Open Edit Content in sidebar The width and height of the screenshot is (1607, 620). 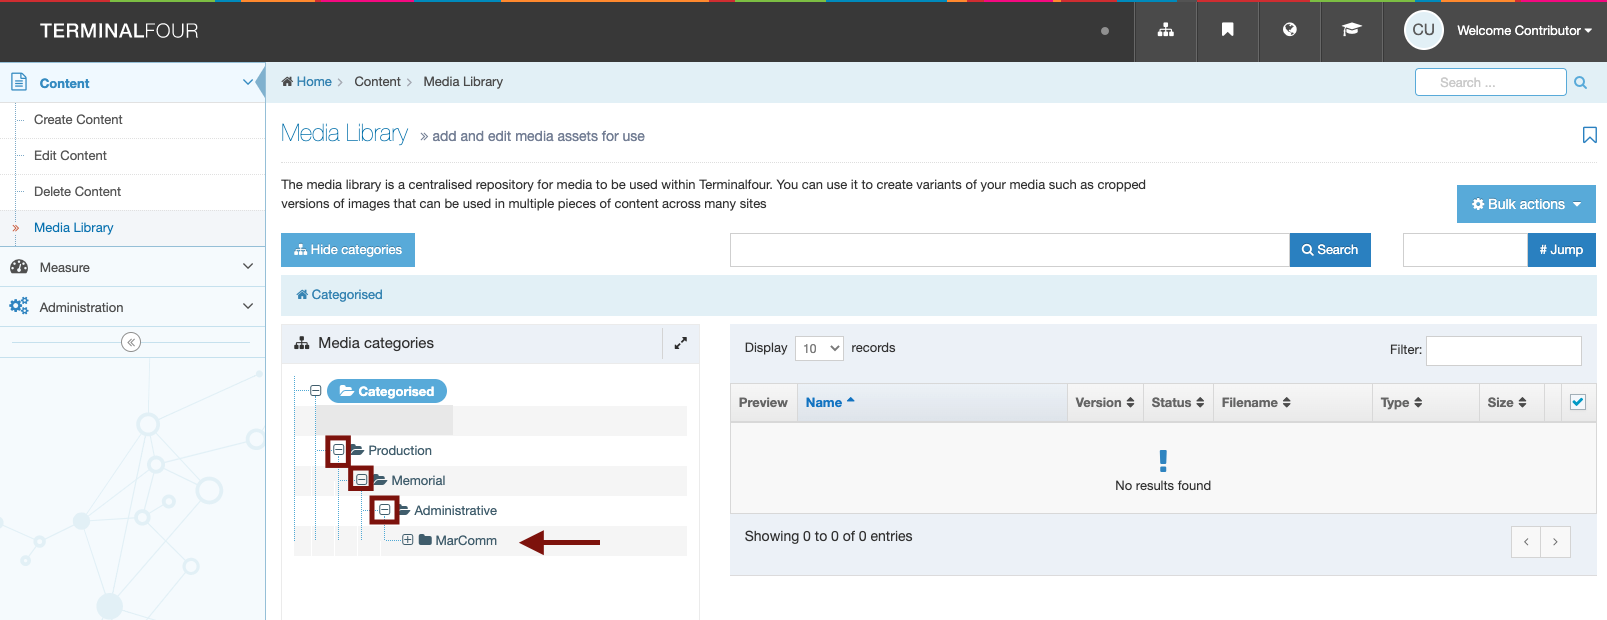70,156
